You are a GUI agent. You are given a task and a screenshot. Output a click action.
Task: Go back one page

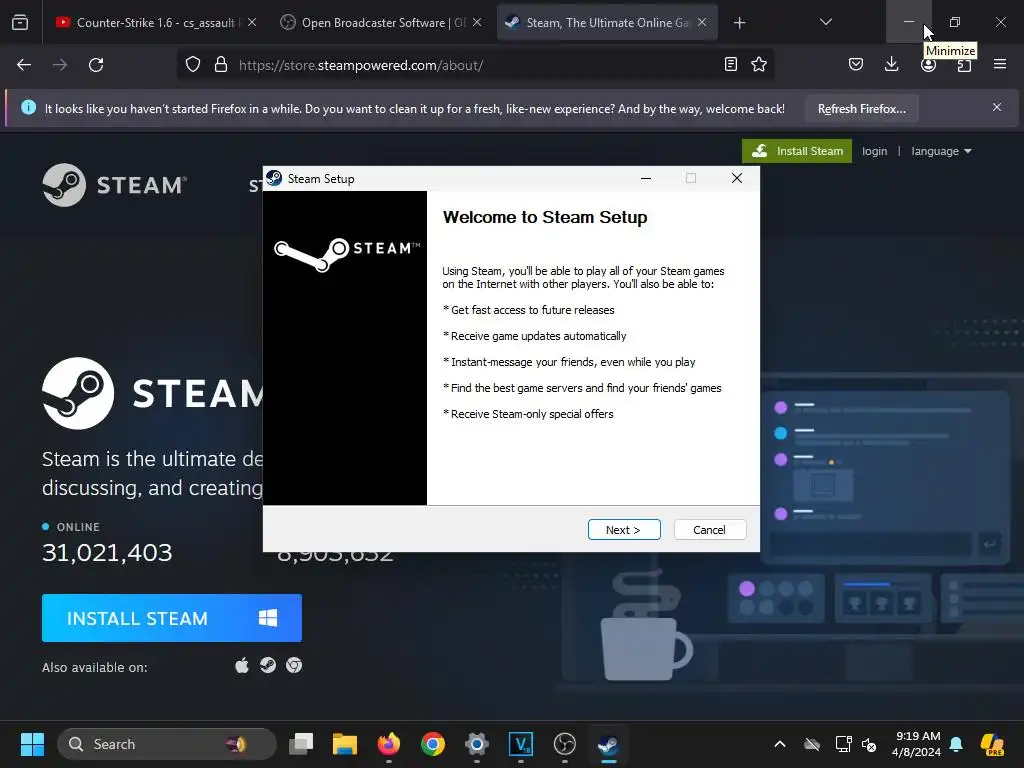pyautogui.click(x=24, y=65)
